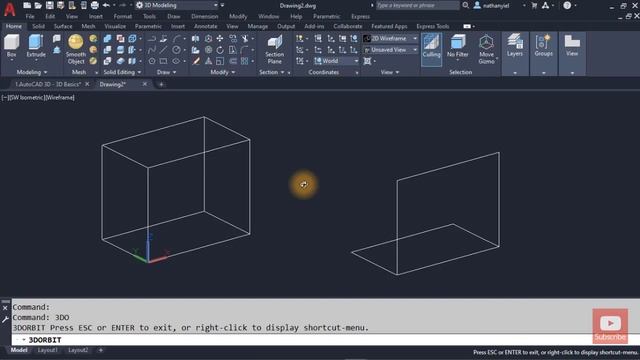Activate the Move Gizmo
640x360 pixels.
pyautogui.click(x=486, y=49)
